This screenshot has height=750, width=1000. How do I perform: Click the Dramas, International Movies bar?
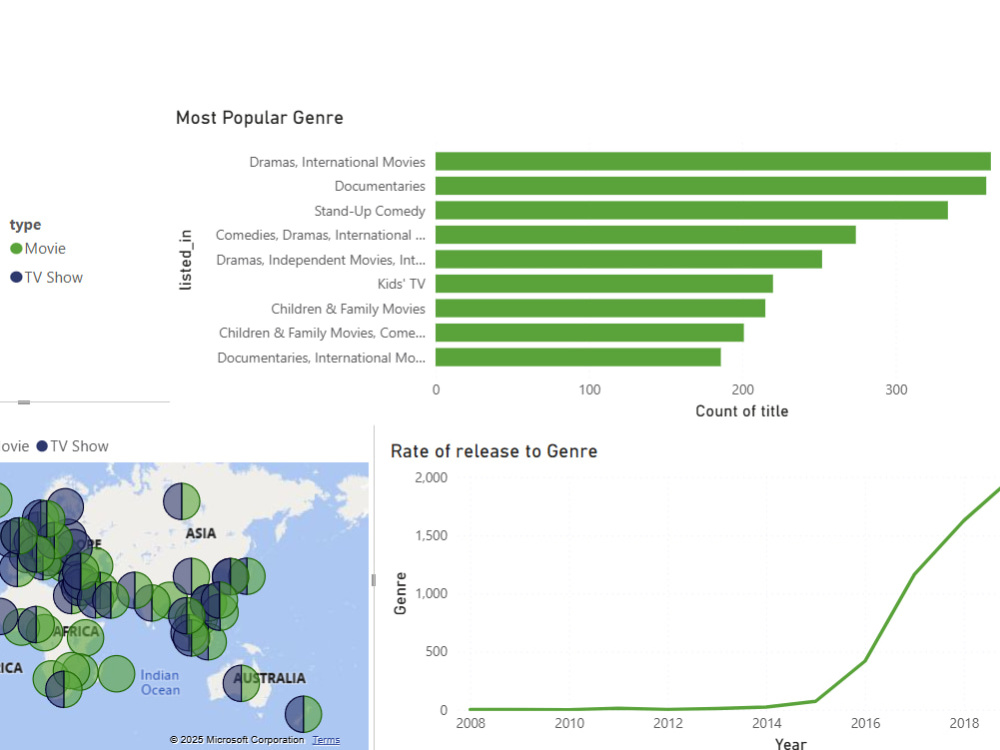(713, 161)
